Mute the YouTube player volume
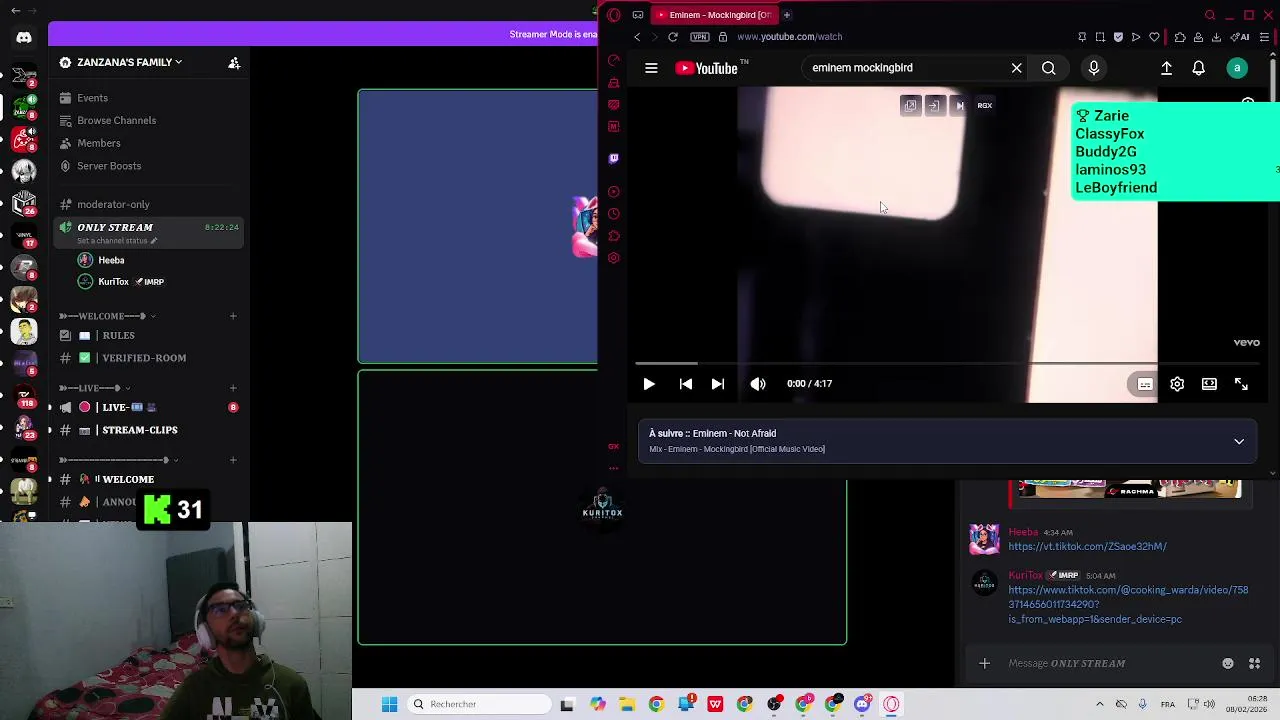The image size is (1280, 720). click(x=758, y=384)
